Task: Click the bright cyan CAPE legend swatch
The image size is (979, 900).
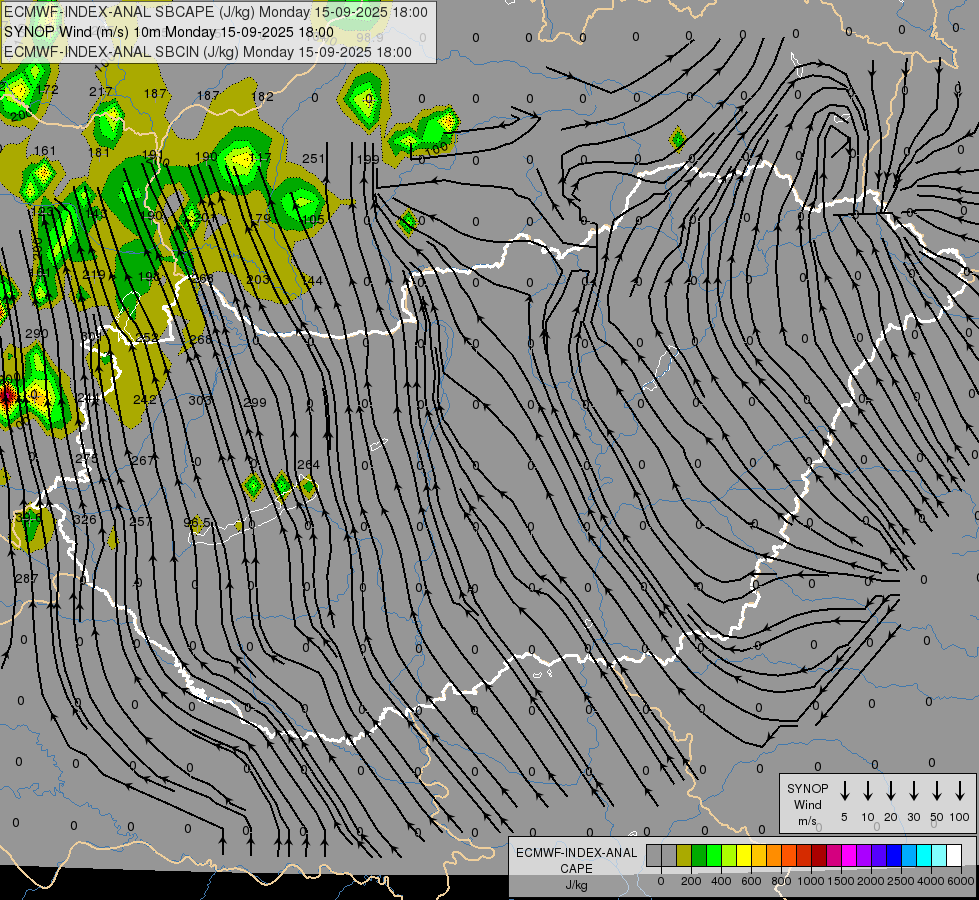Action: [923, 856]
